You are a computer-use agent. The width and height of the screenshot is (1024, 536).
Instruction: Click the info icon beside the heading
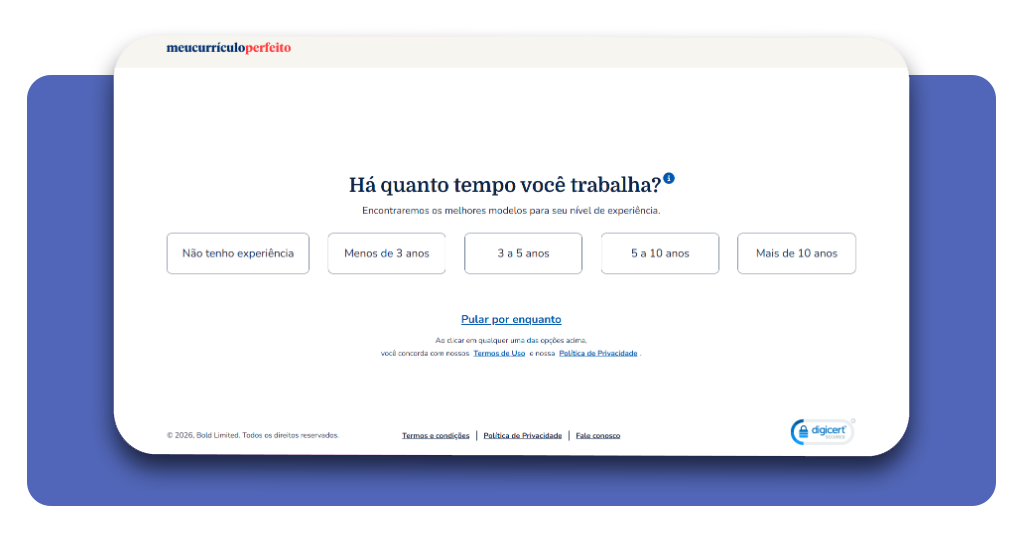pyautogui.click(x=669, y=178)
